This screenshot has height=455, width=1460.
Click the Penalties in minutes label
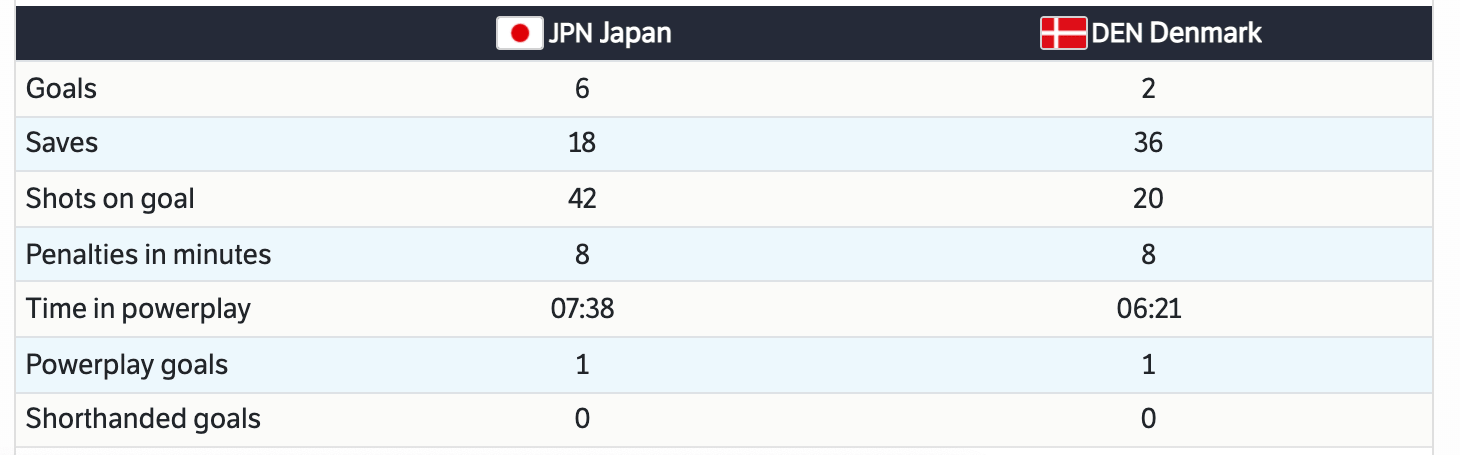pos(148,254)
